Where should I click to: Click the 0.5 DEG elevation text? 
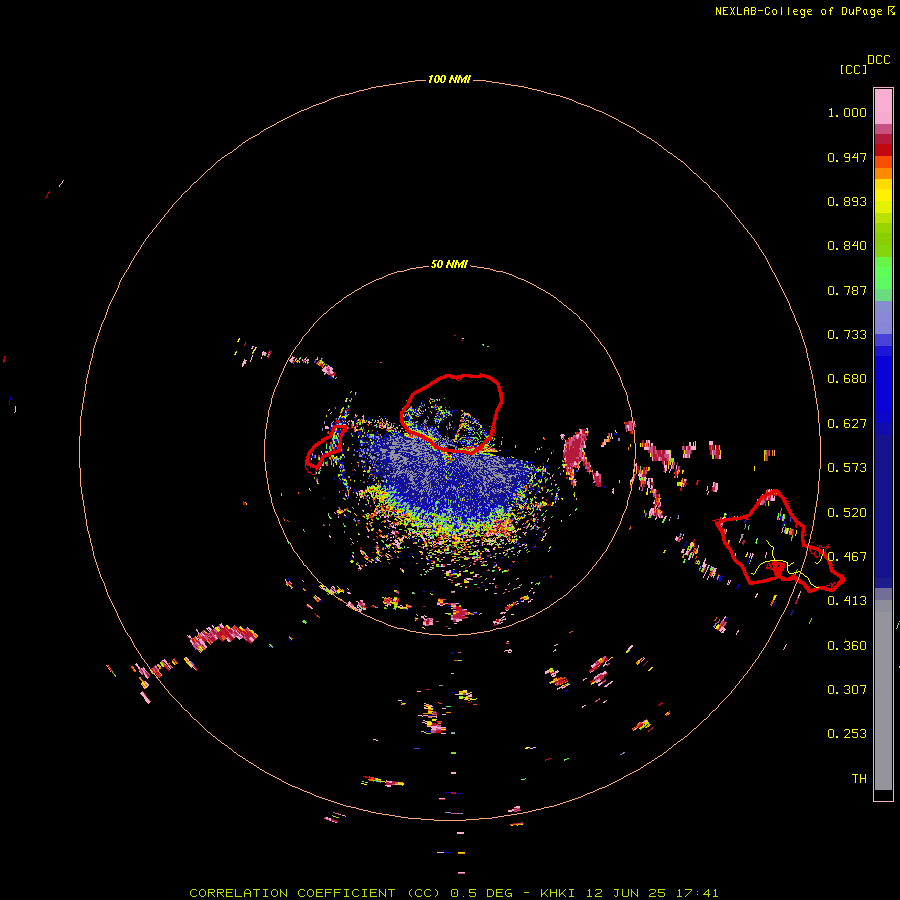coord(482,893)
